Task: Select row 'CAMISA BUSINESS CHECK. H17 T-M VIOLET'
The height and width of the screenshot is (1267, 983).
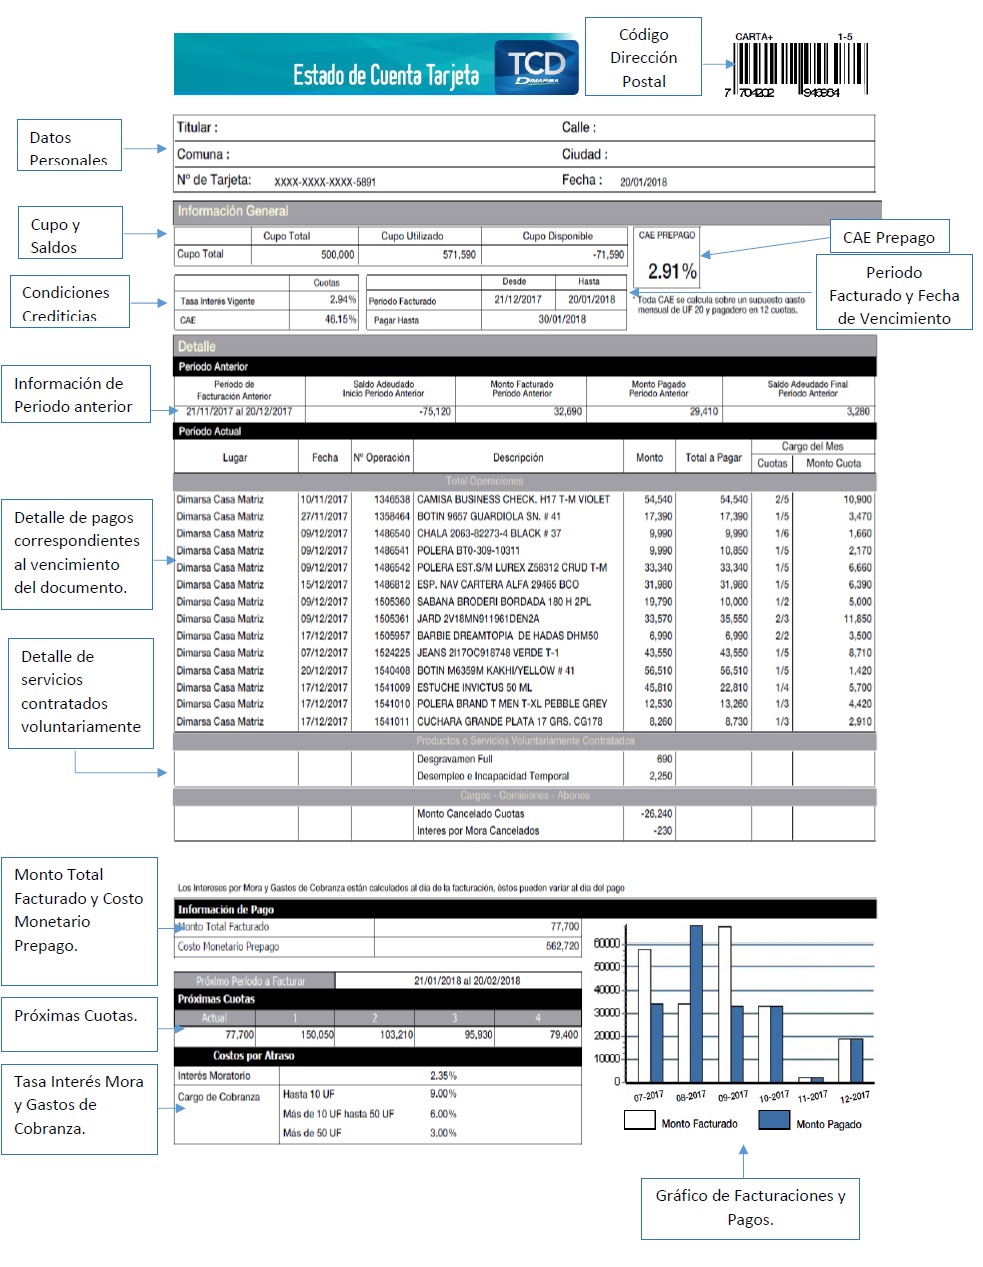Action: point(524,499)
